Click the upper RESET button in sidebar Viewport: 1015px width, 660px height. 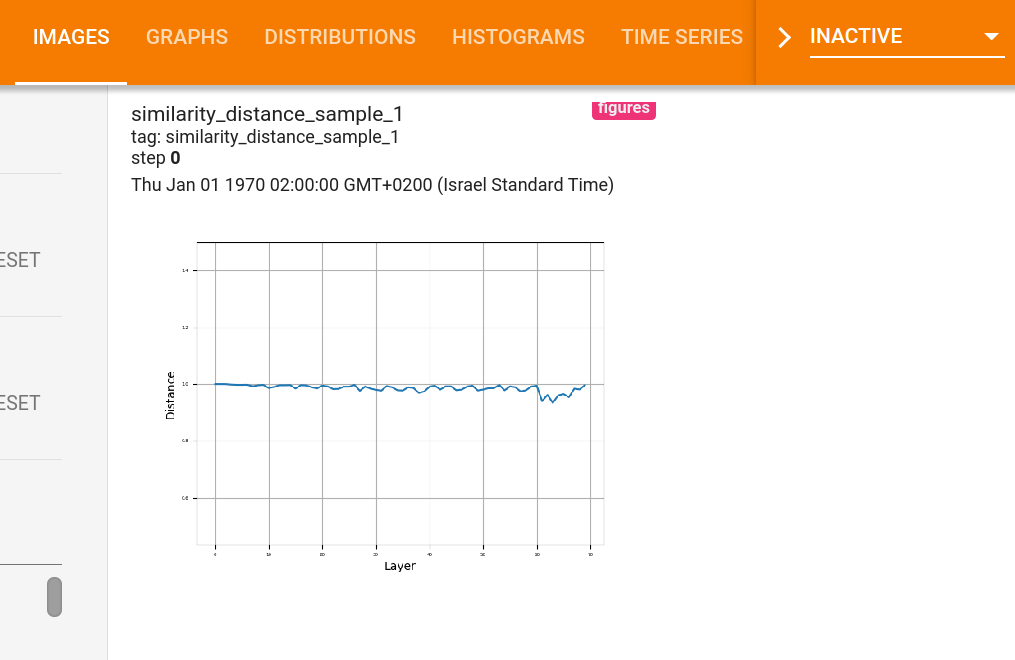point(19,260)
